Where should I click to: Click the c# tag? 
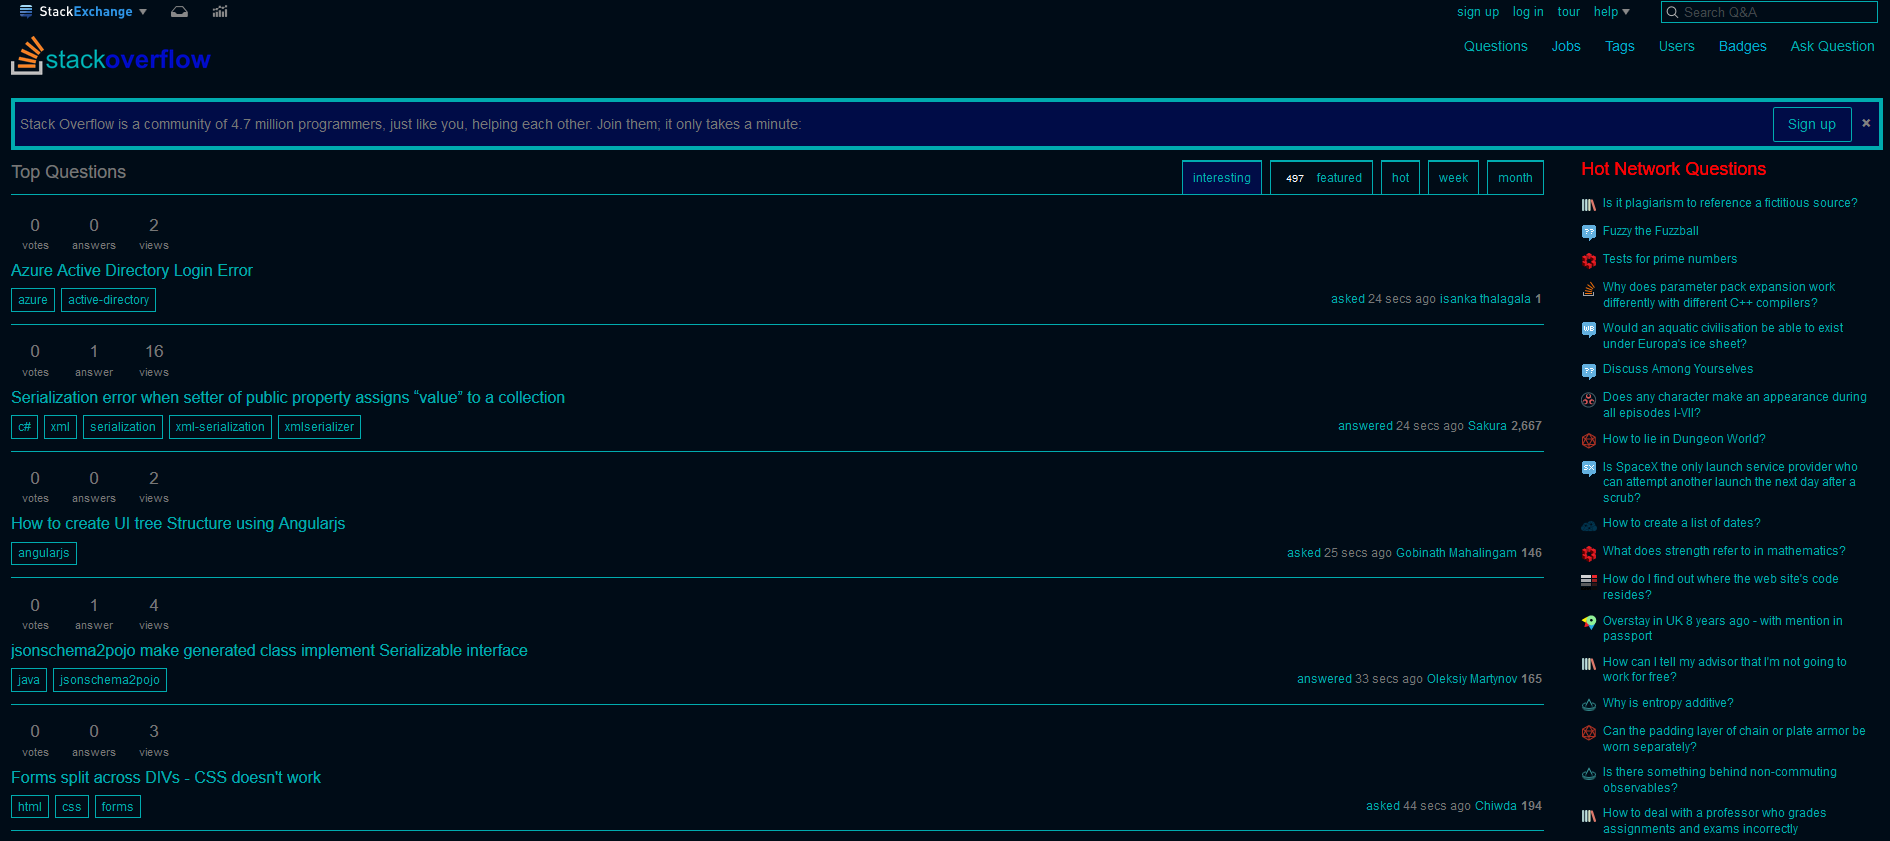[x=25, y=427]
